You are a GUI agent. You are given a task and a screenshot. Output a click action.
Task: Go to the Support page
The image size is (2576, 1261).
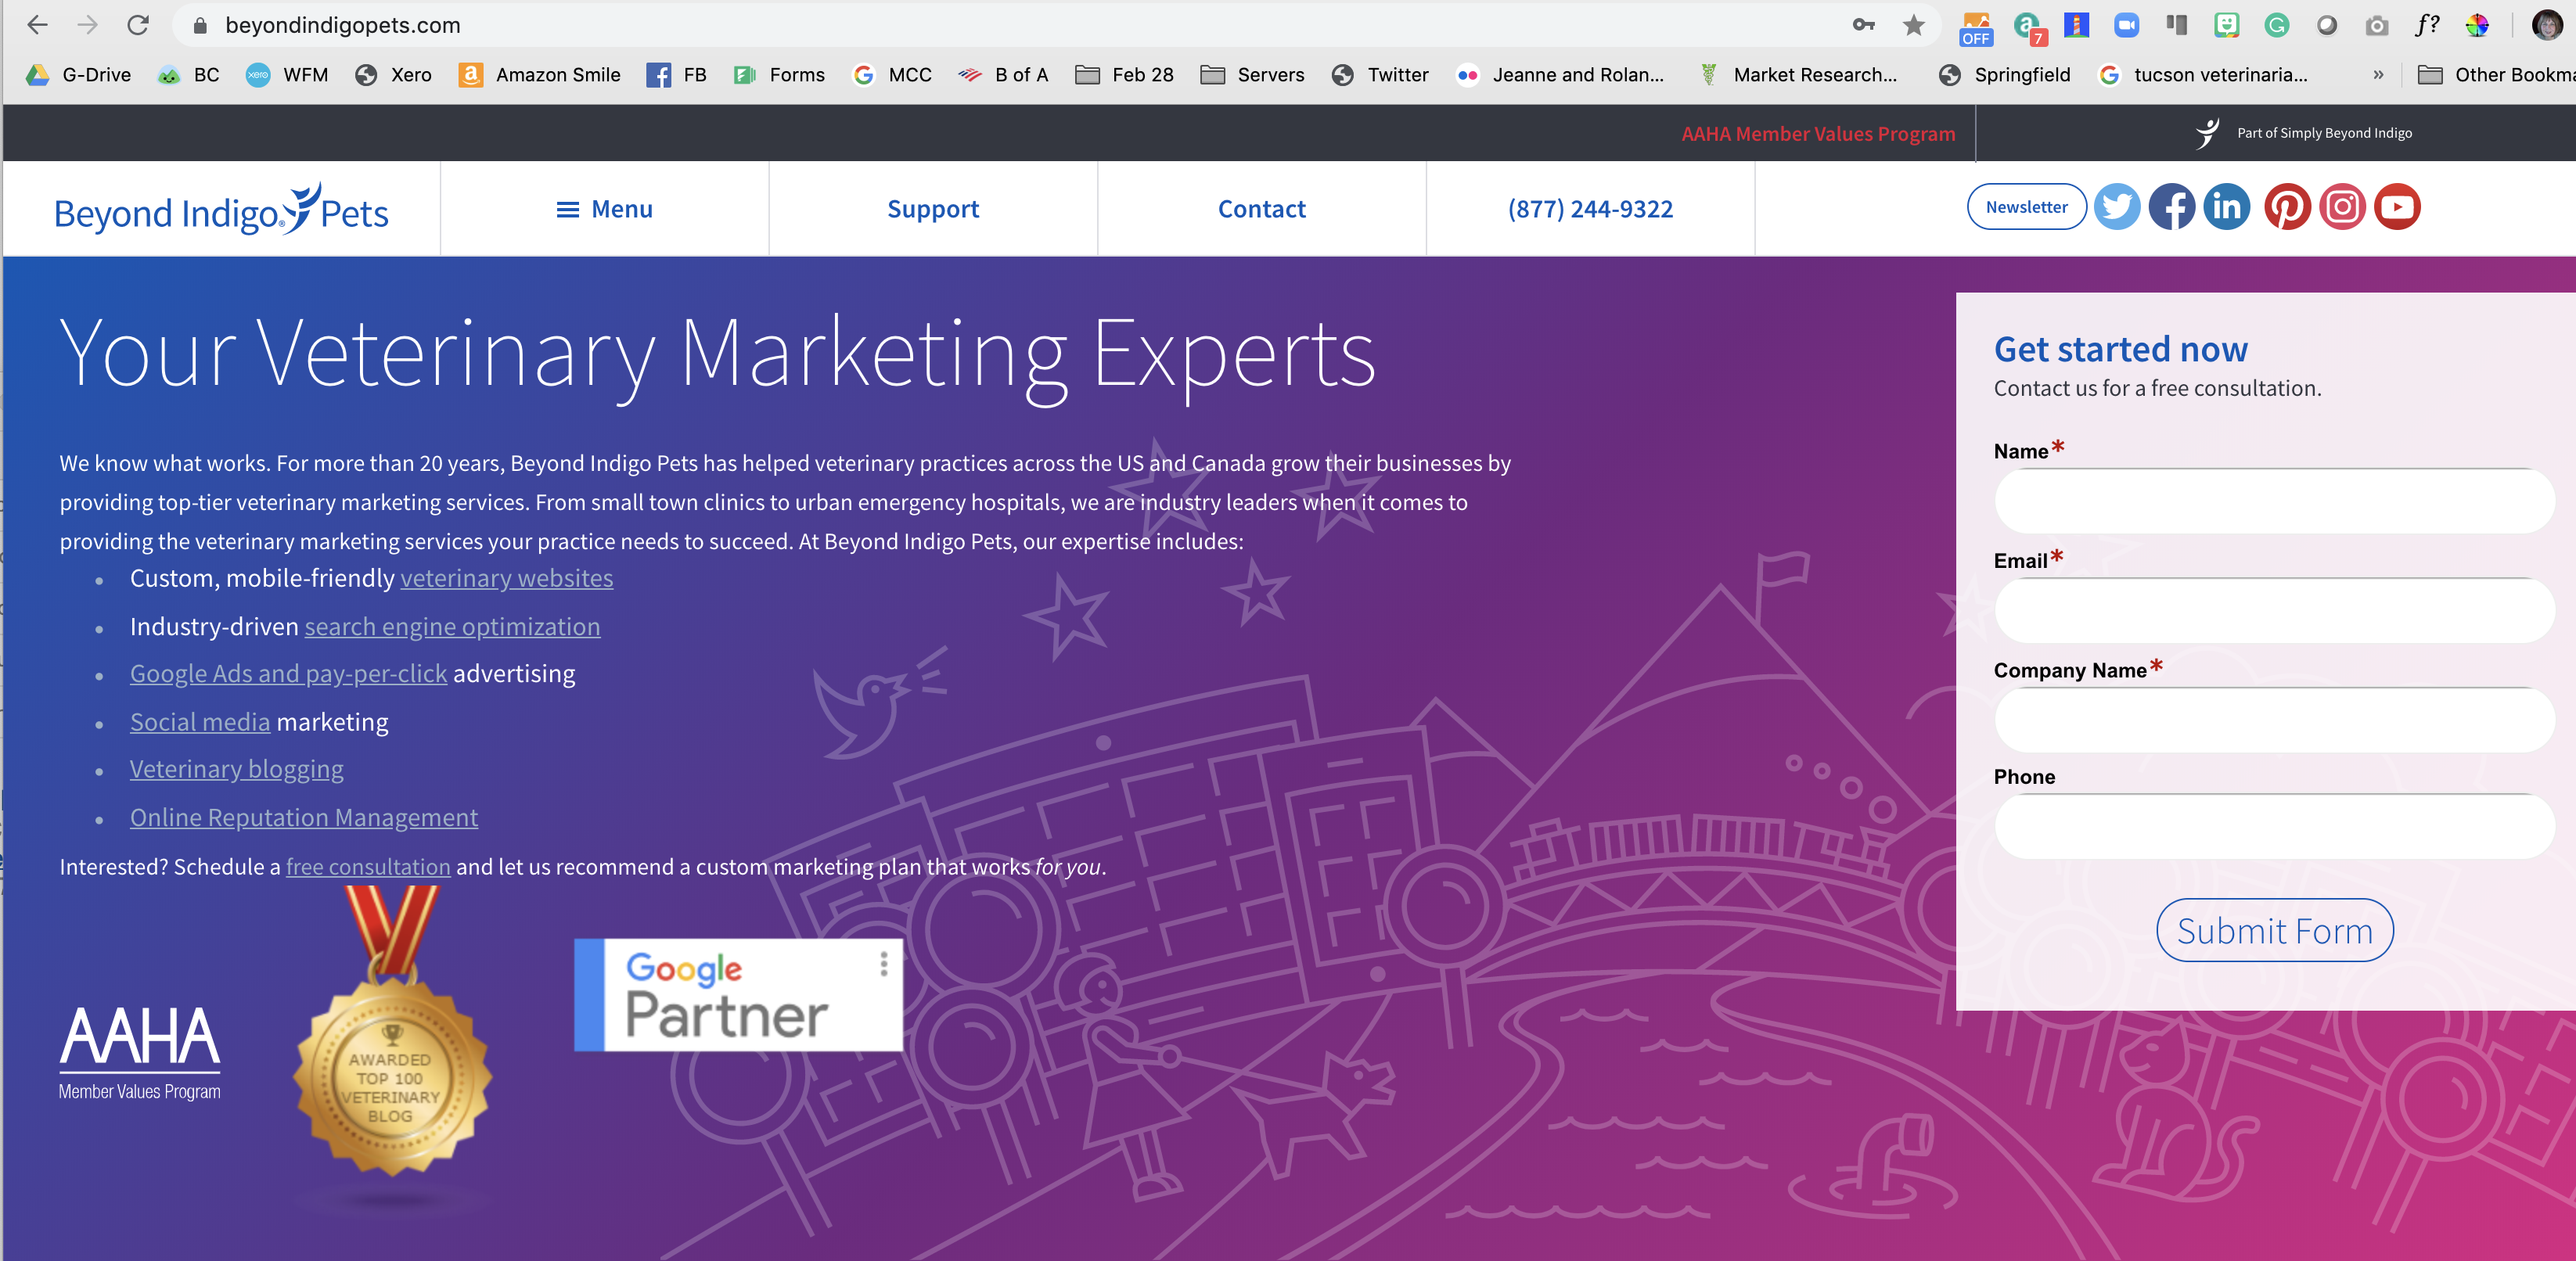[x=933, y=209]
